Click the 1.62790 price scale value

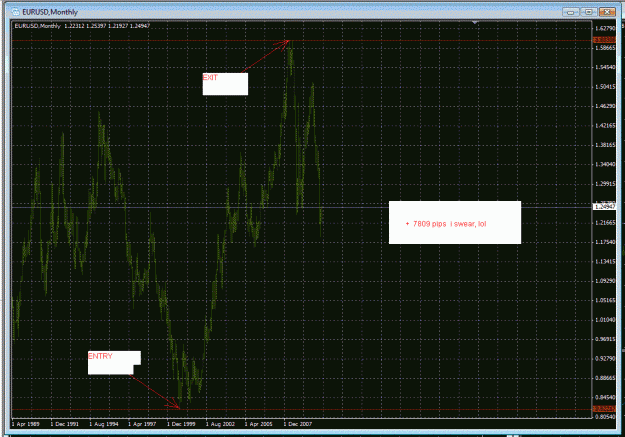(x=605, y=28)
